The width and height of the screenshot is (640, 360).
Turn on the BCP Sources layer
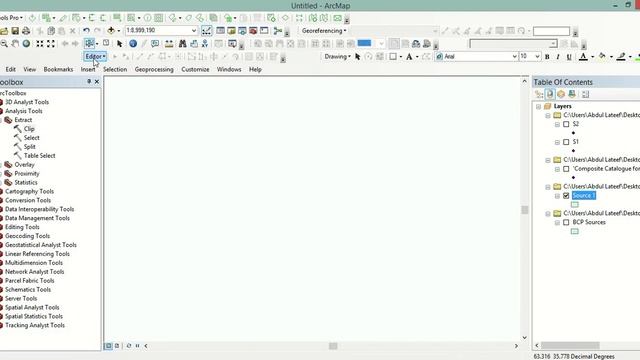click(x=566, y=222)
